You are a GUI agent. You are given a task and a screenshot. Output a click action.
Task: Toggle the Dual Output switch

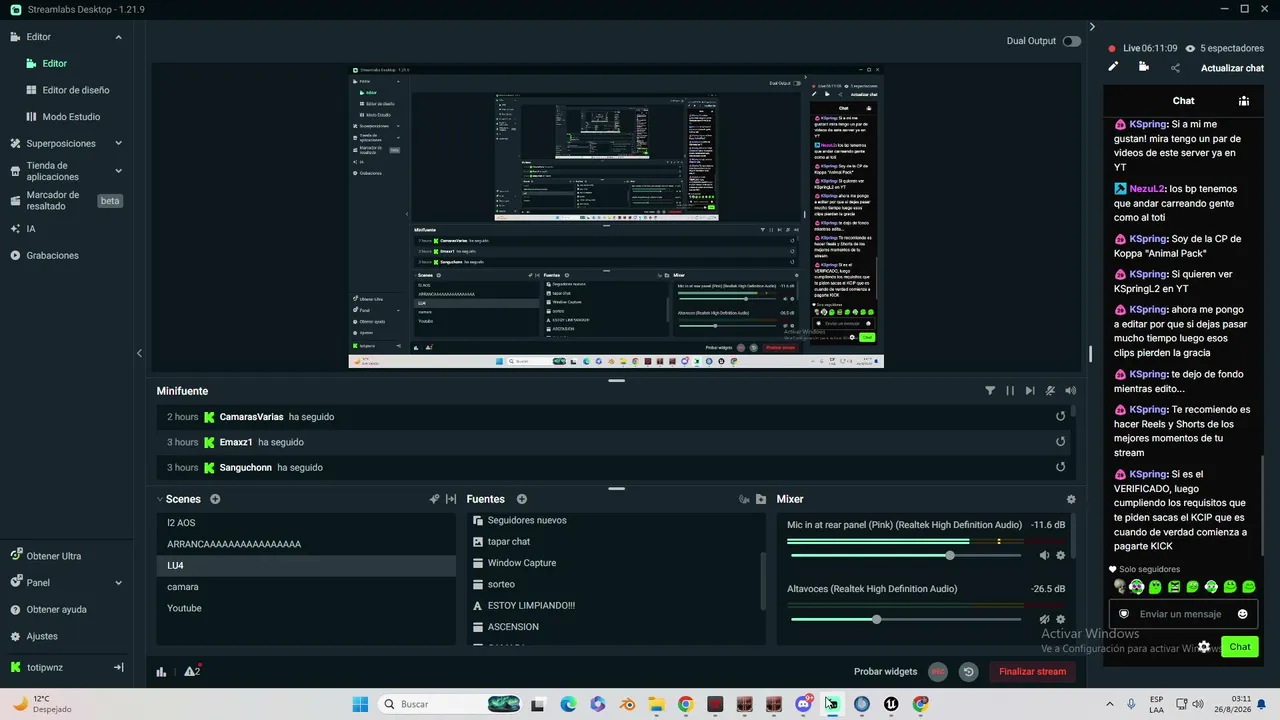(1072, 41)
